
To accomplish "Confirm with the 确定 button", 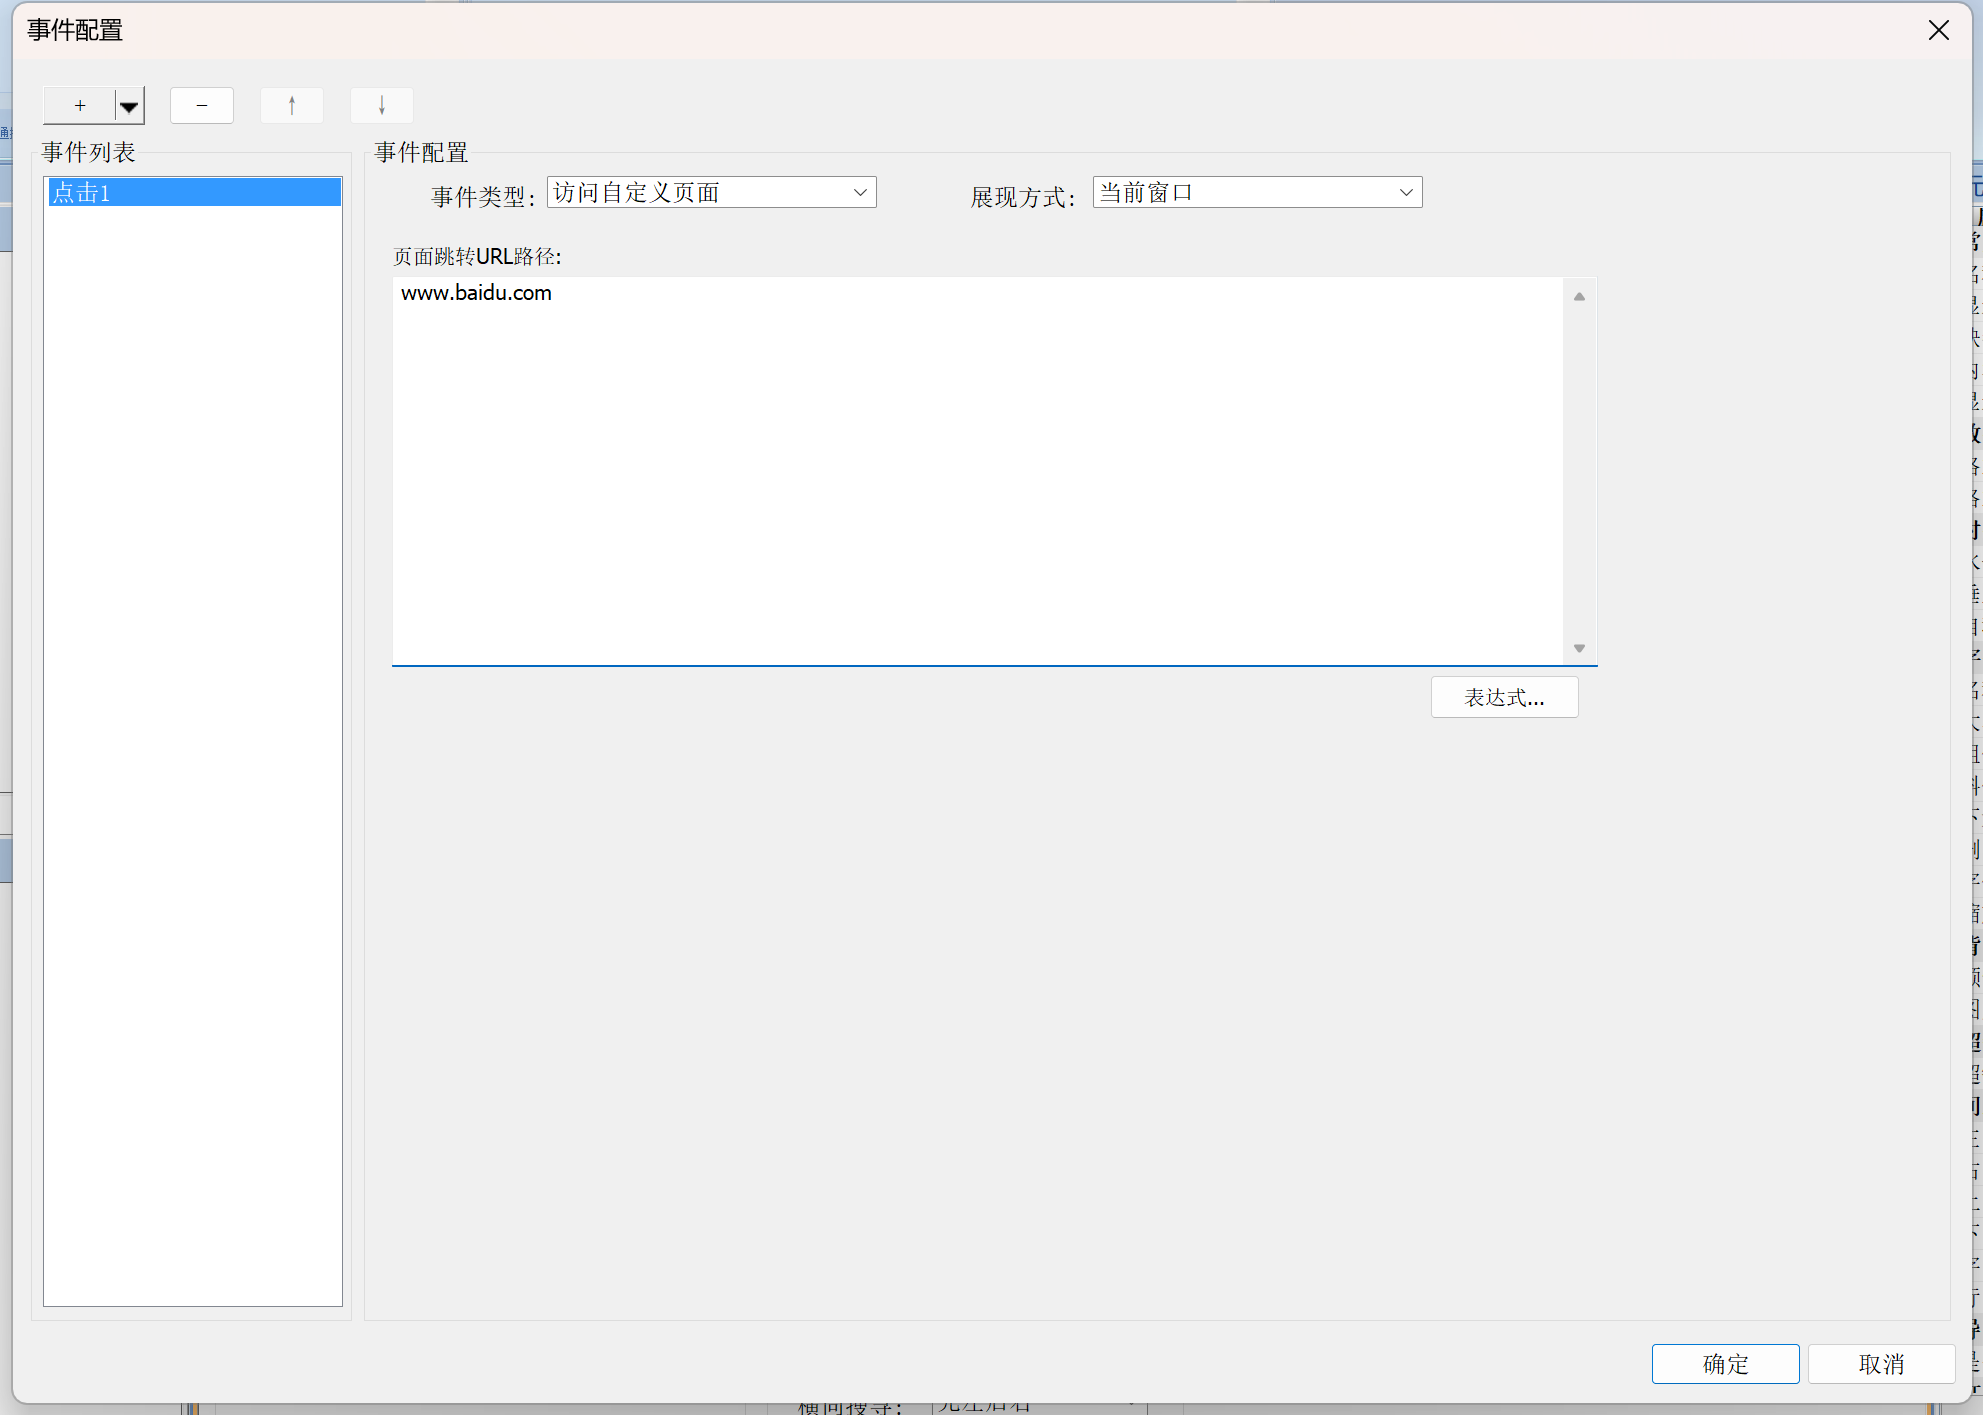I will click(x=1725, y=1364).
